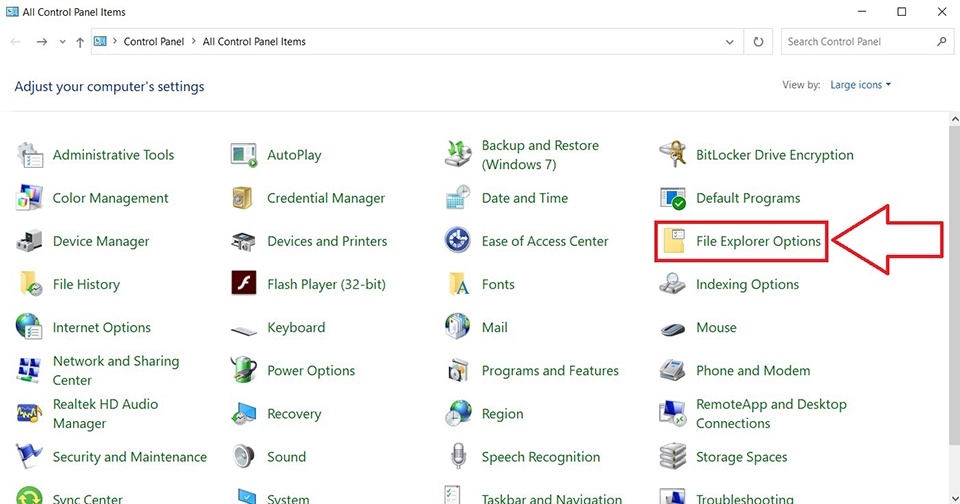The width and height of the screenshot is (960, 504).
Task: Open the Administrative Tools icon
Action: (x=29, y=155)
